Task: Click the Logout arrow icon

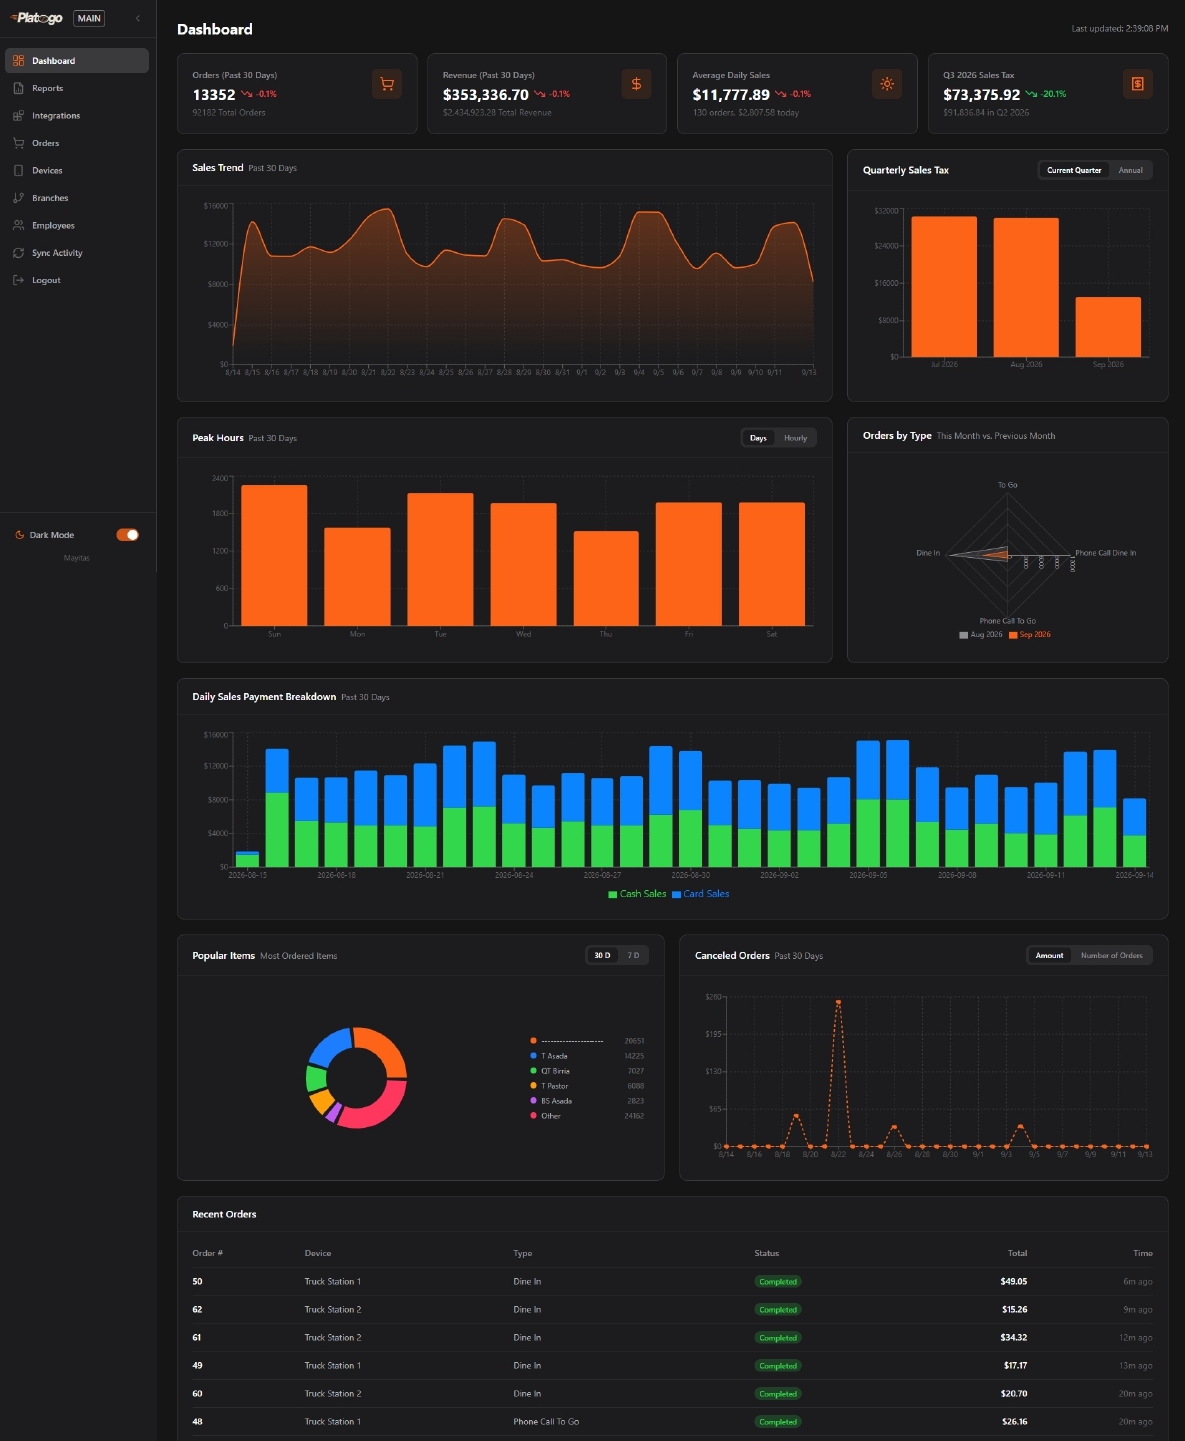Action: (x=18, y=280)
